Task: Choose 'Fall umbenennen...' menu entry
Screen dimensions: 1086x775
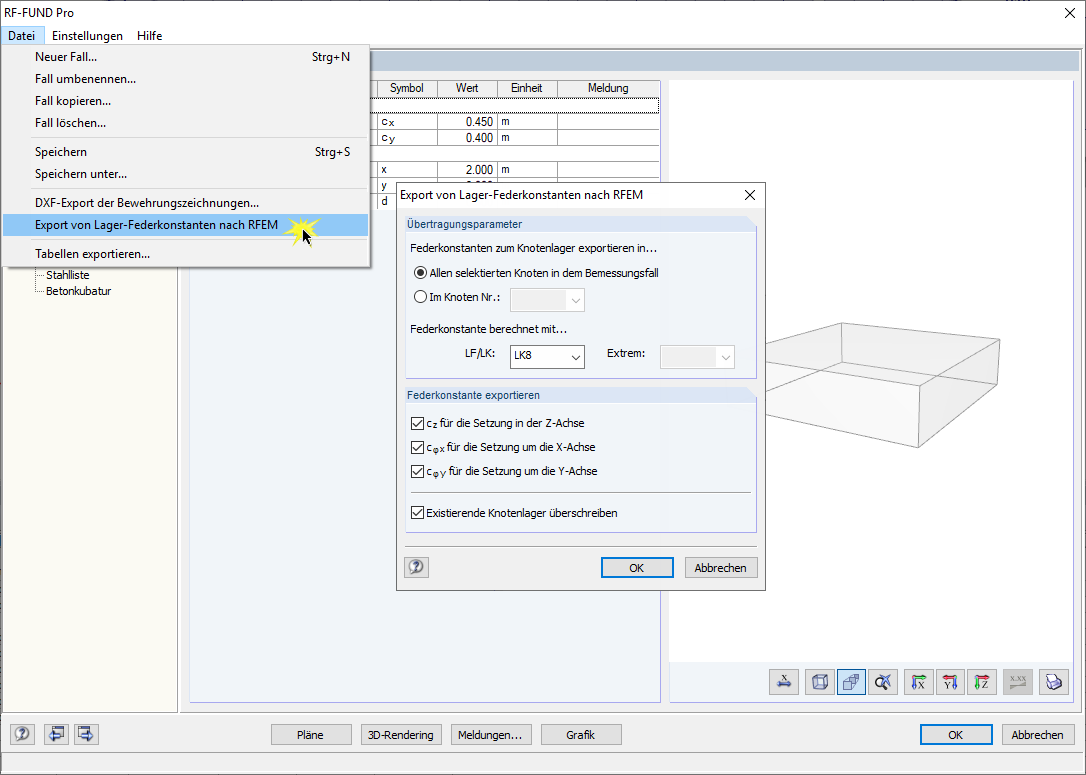Action: click(x=186, y=79)
